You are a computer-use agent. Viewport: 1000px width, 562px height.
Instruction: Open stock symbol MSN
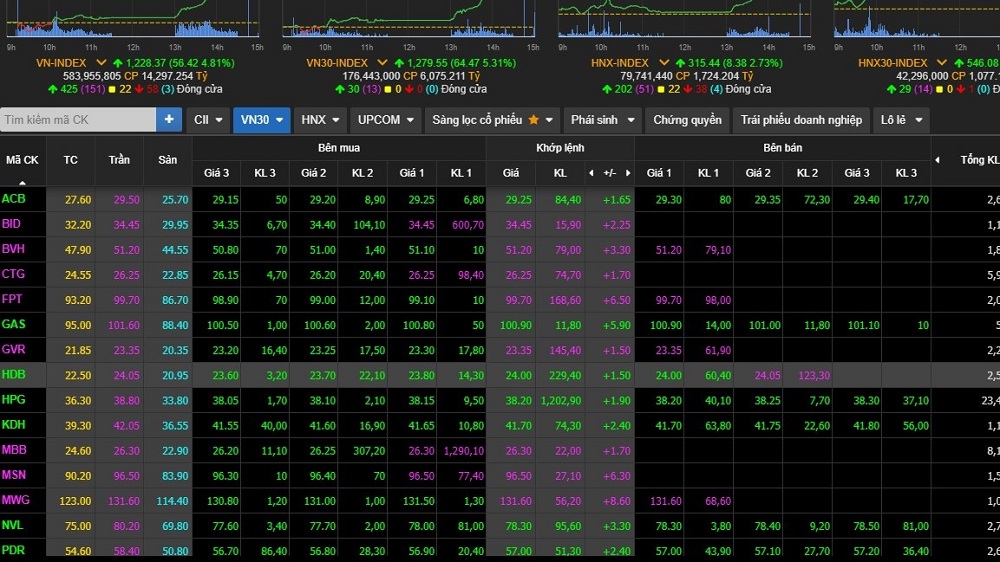pos(13,475)
